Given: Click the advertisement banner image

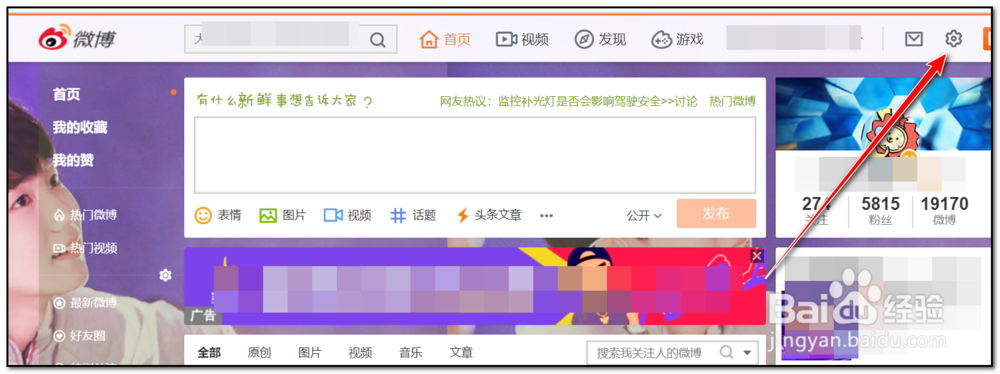Looking at the screenshot, I should pyautogui.click(x=475, y=287).
